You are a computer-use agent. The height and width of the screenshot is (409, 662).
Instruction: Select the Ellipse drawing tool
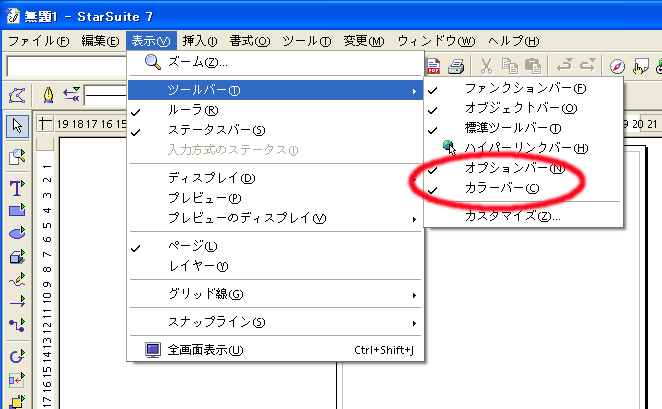17,233
